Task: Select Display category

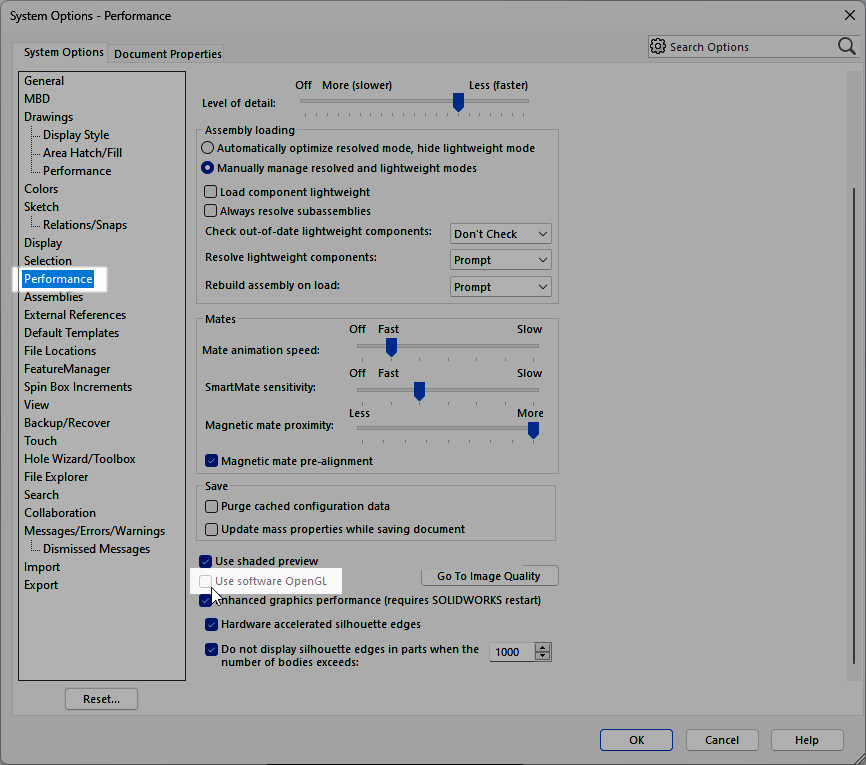Action: click(43, 243)
